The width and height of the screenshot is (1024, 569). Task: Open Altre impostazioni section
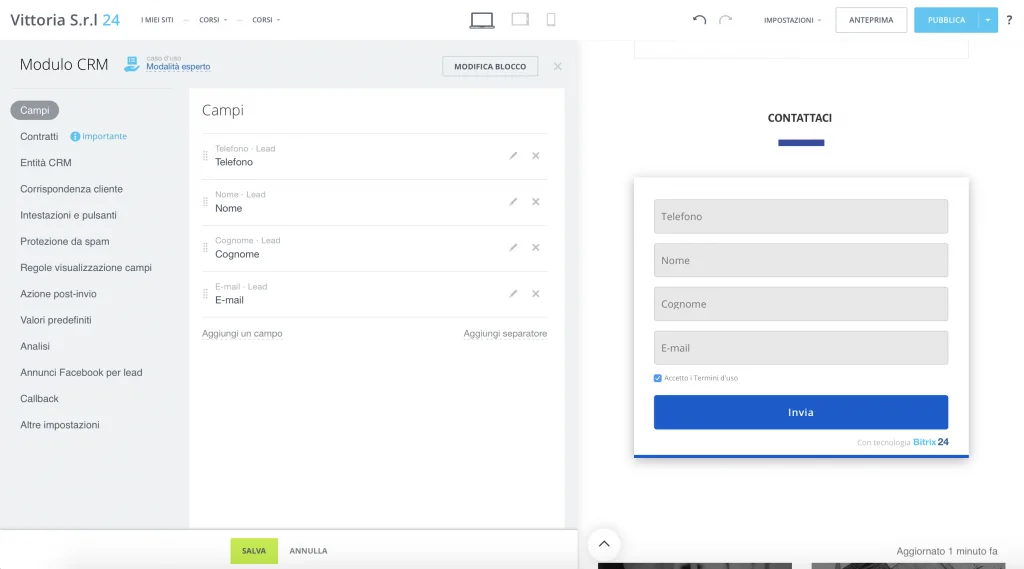(59, 425)
